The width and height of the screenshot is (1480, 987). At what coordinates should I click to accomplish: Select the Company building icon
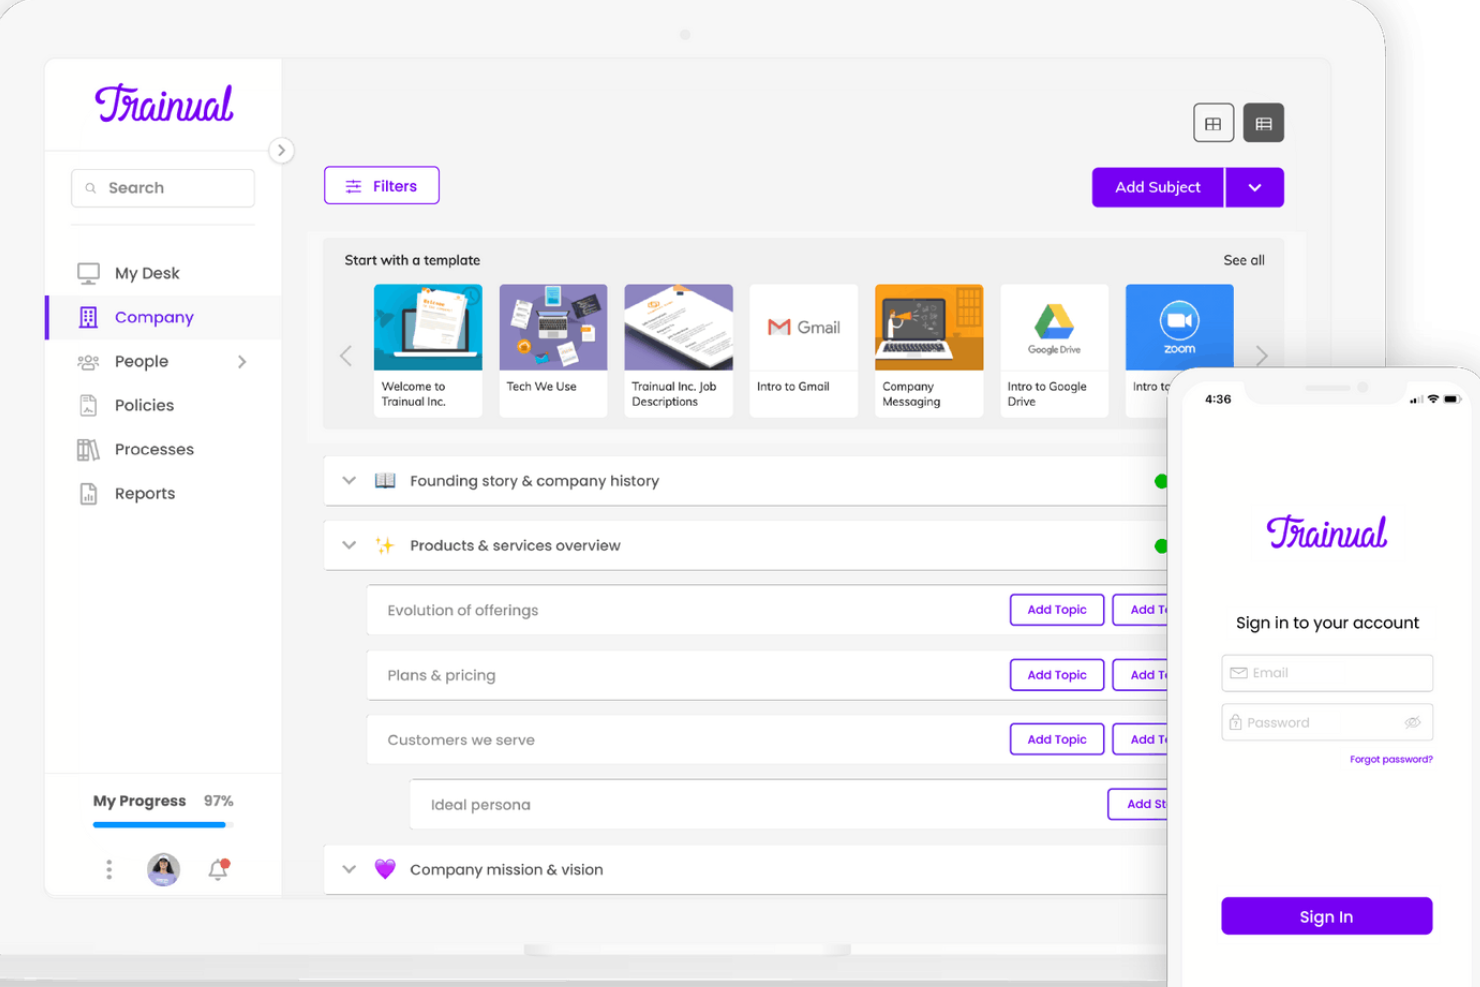click(x=88, y=317)
